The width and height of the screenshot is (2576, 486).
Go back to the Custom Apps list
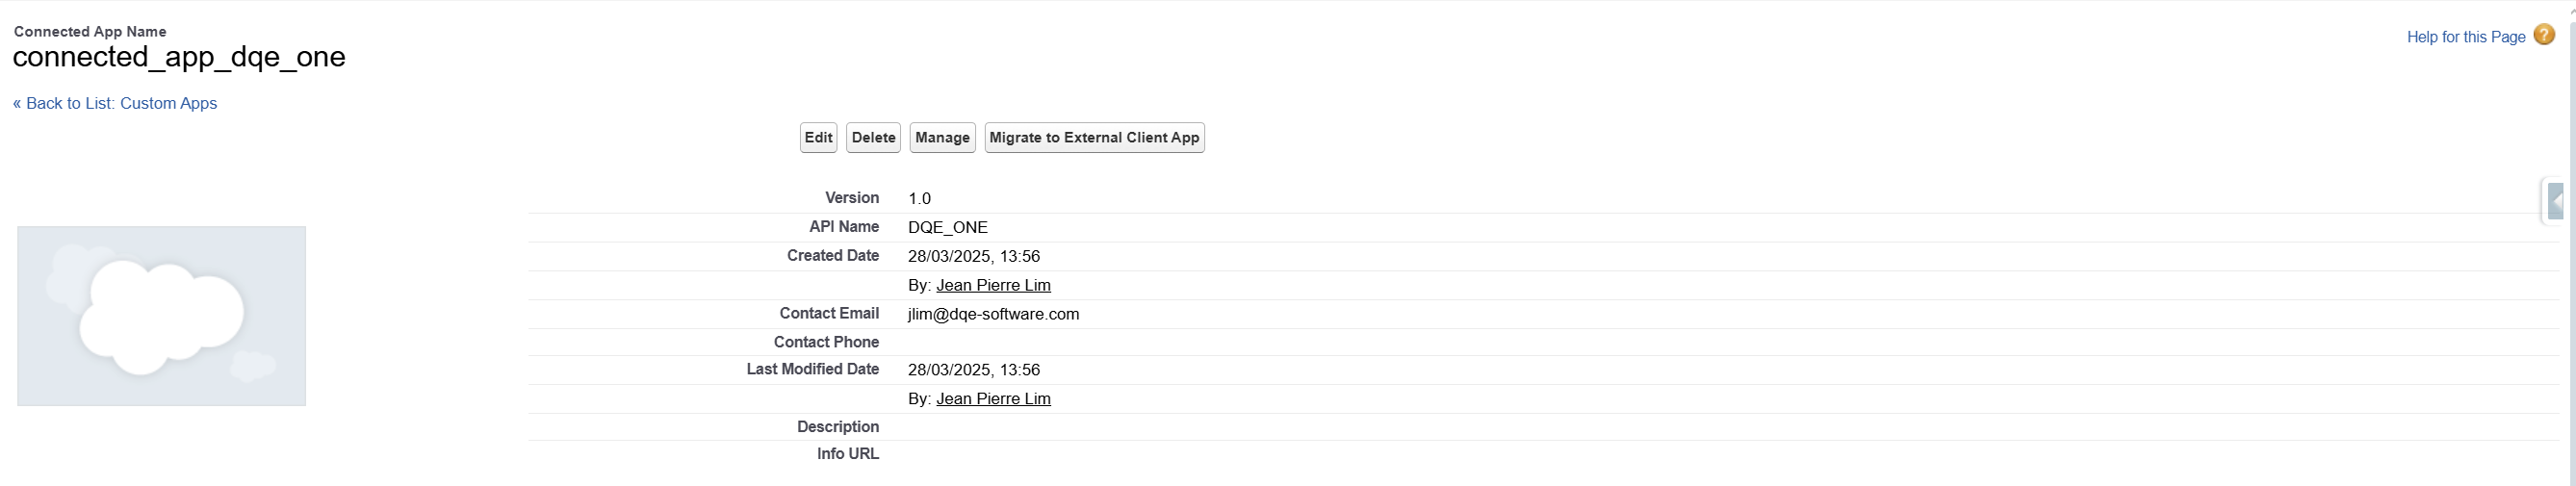[115, 103]
